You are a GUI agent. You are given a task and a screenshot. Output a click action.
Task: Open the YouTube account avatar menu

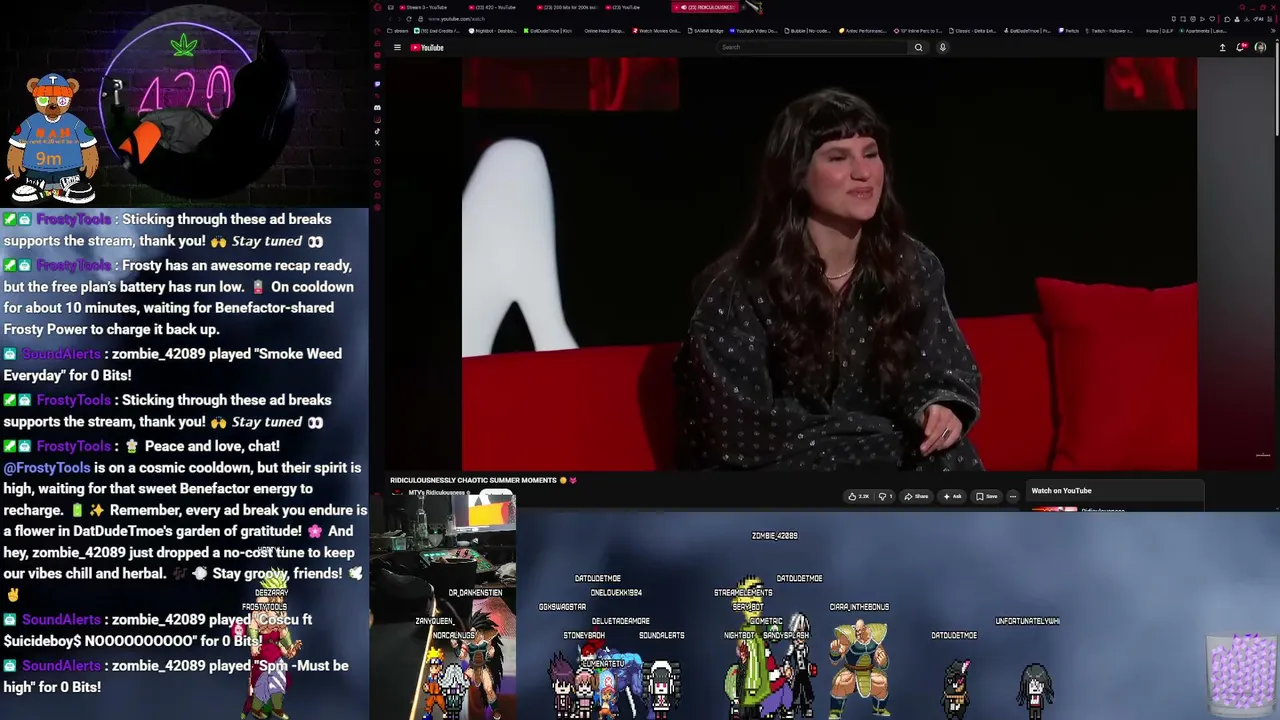click(1260, 47)
